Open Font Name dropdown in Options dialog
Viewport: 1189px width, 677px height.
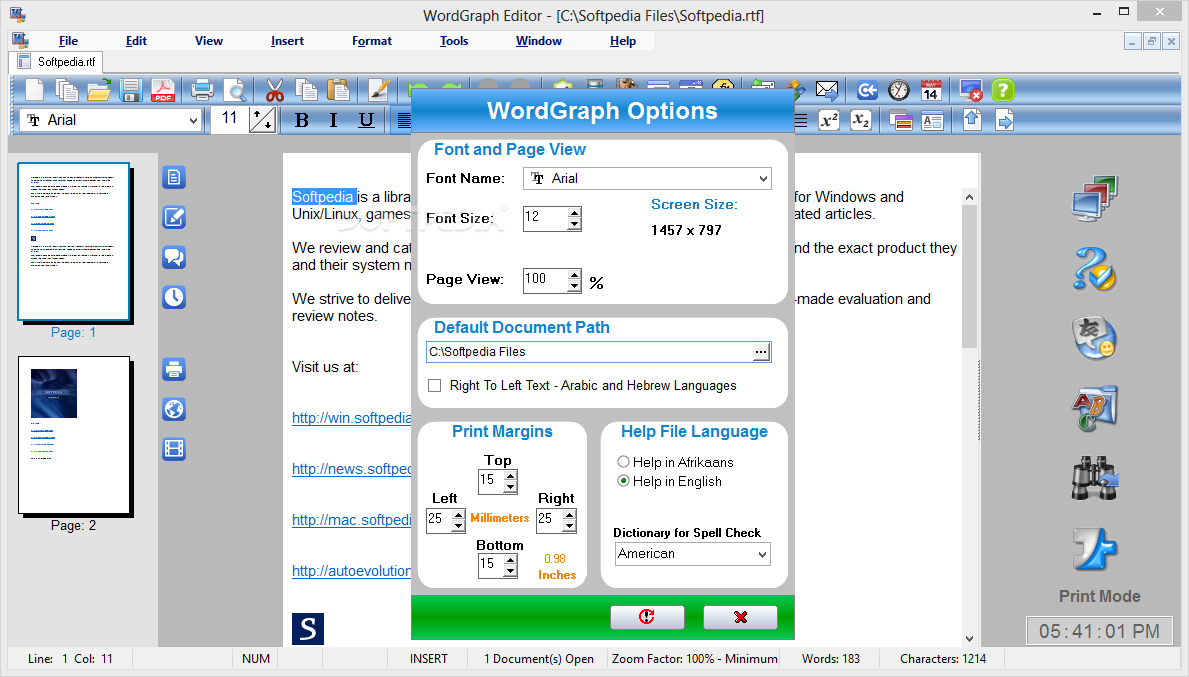point(763,179)
